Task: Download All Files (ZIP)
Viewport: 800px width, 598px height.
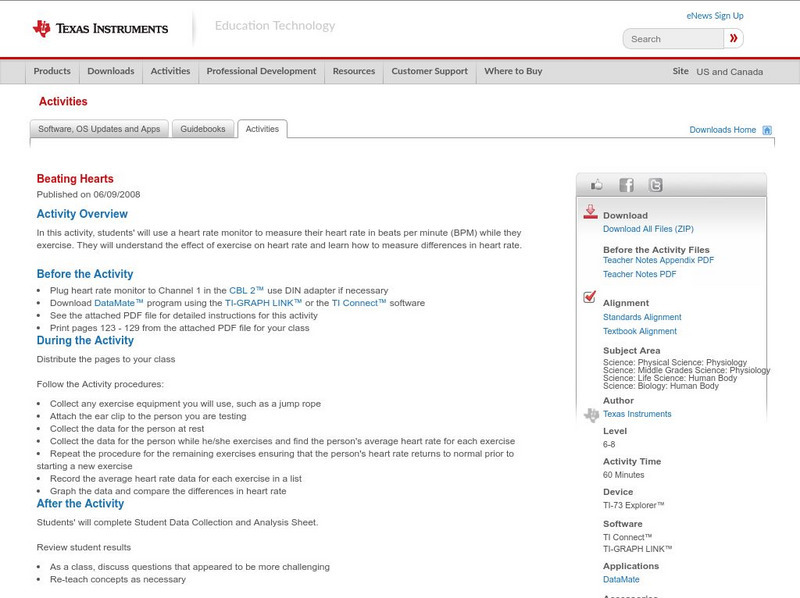Action: coord(648,229)
